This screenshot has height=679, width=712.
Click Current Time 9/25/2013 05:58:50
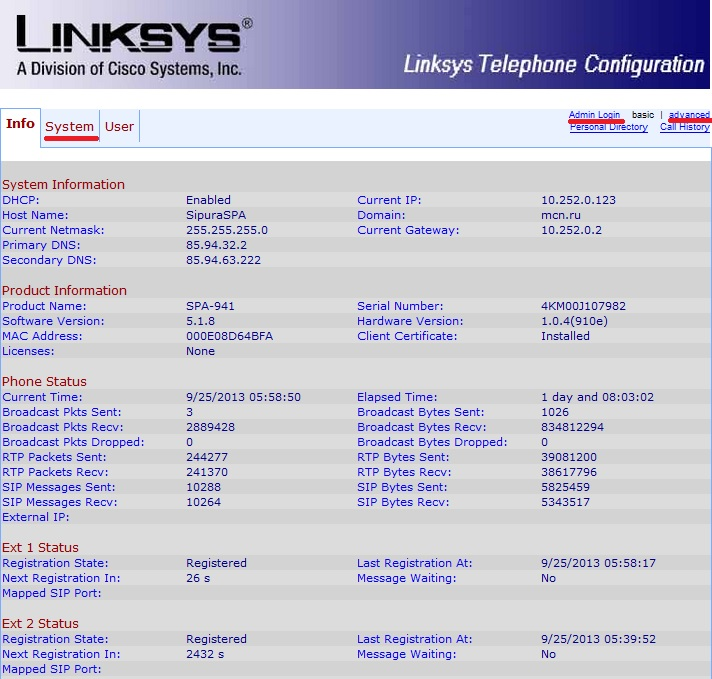(243, 396)
